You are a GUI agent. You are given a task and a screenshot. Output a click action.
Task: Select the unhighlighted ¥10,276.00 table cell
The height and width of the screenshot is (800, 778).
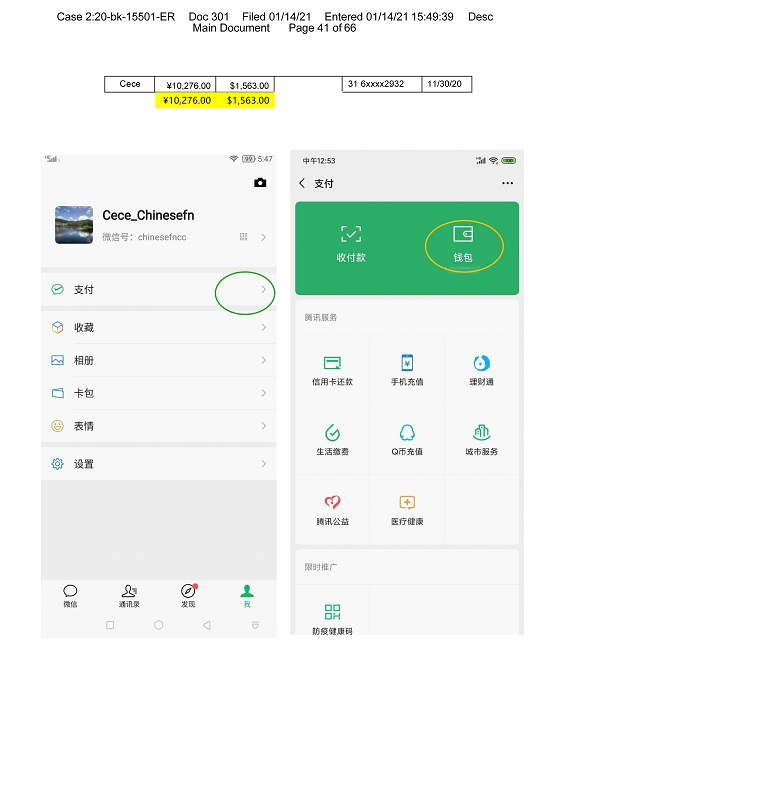(x=185, y=85)
